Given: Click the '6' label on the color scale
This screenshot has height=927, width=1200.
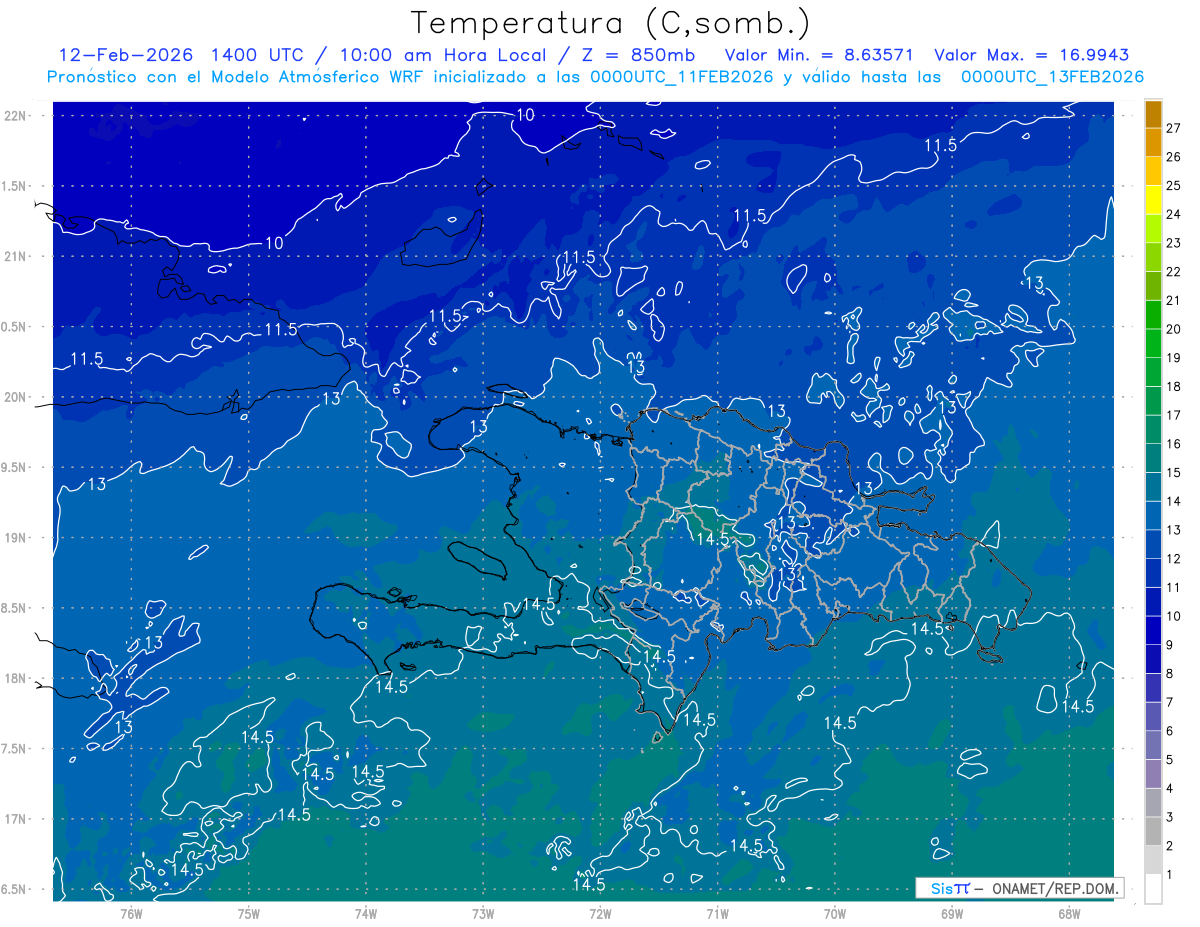Looking at the screenshot, I should click(x=1170, y=731).
